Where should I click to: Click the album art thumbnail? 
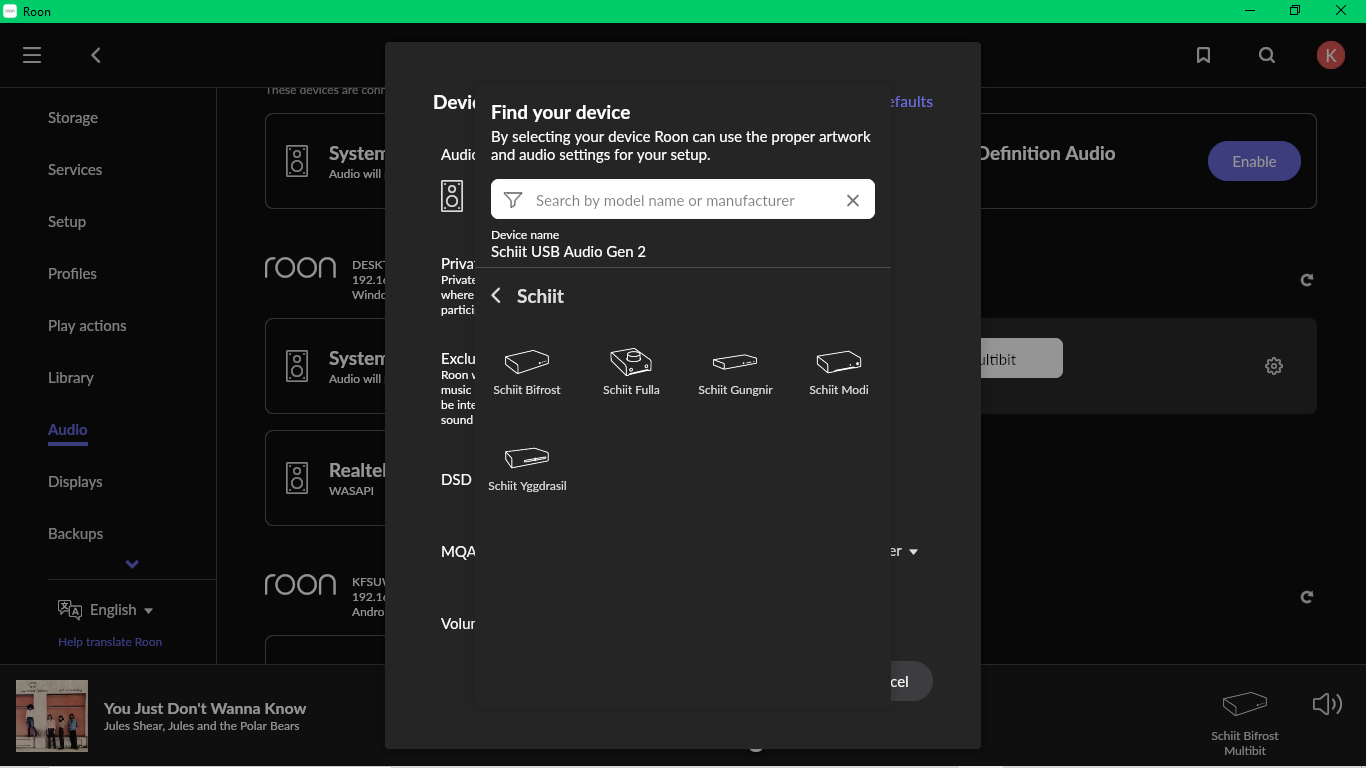pos(52,716)
